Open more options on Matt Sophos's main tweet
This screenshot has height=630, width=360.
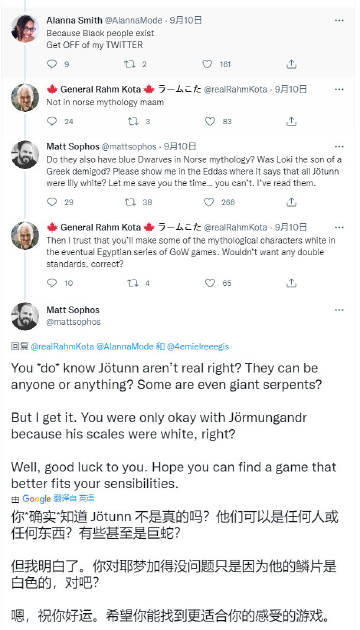click(x=339, y=310)
